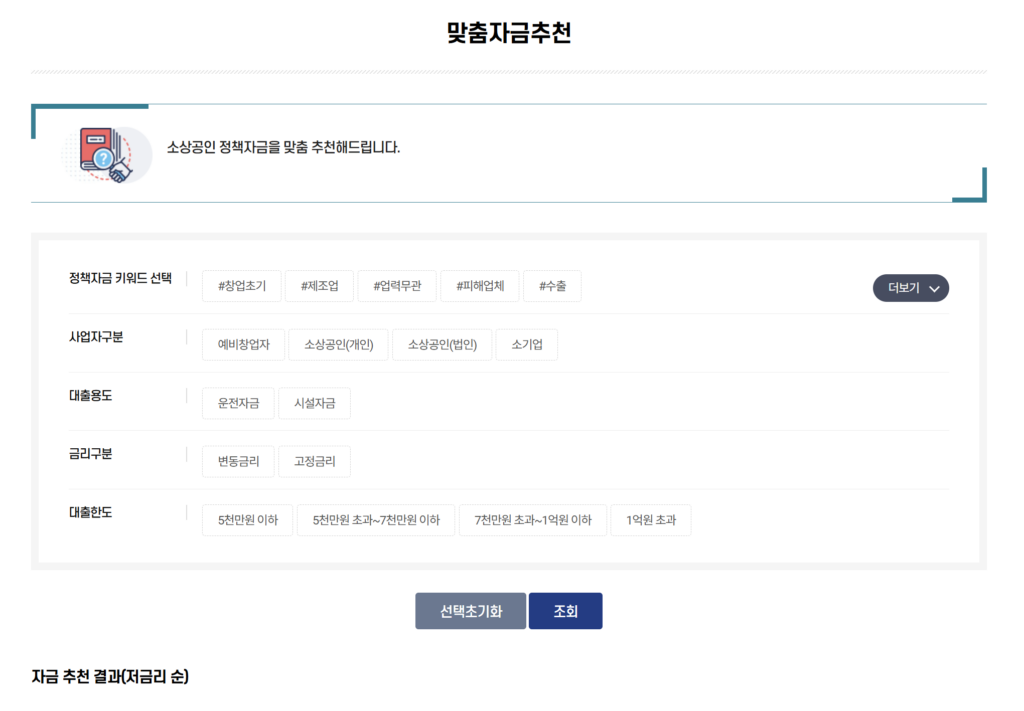Select loan limit 5천만원 초과~7천만원 이하
This screenshot has height=711, width=1024.
pos(376,520)
